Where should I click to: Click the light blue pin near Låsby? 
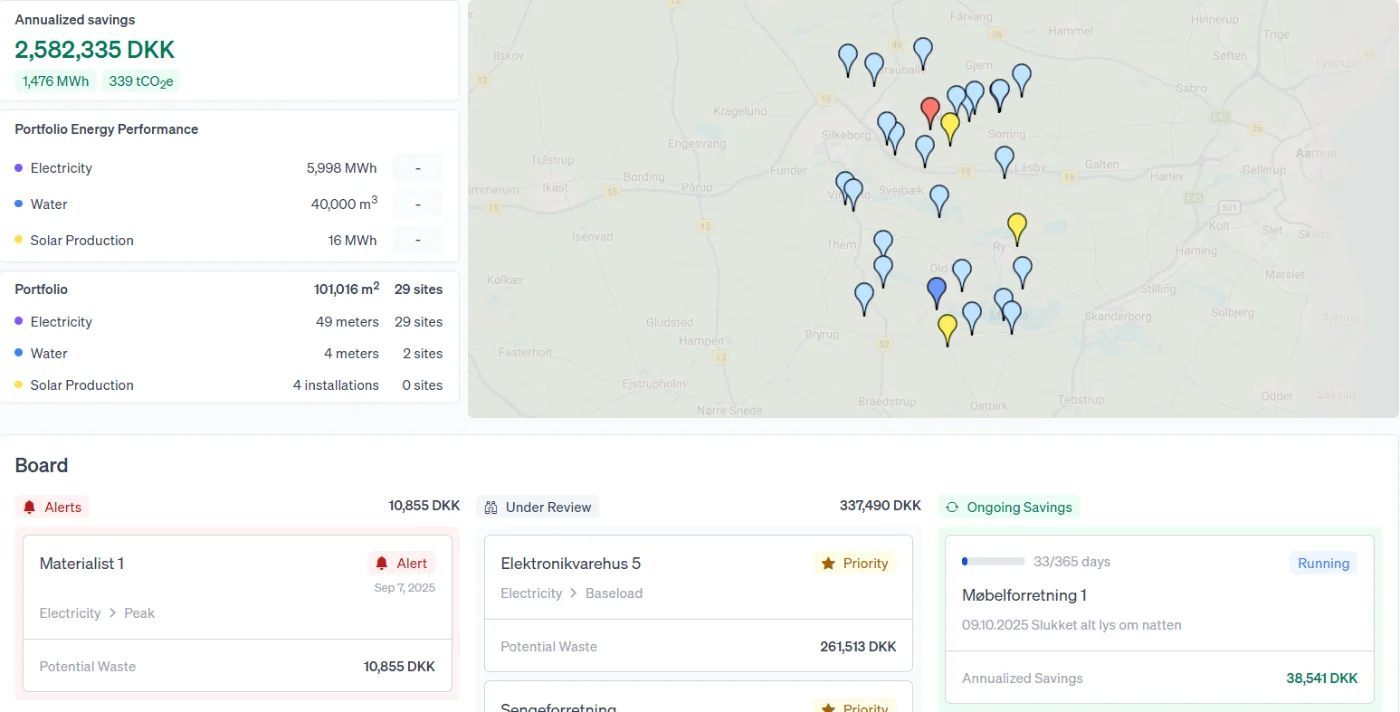coord(1004,161)
